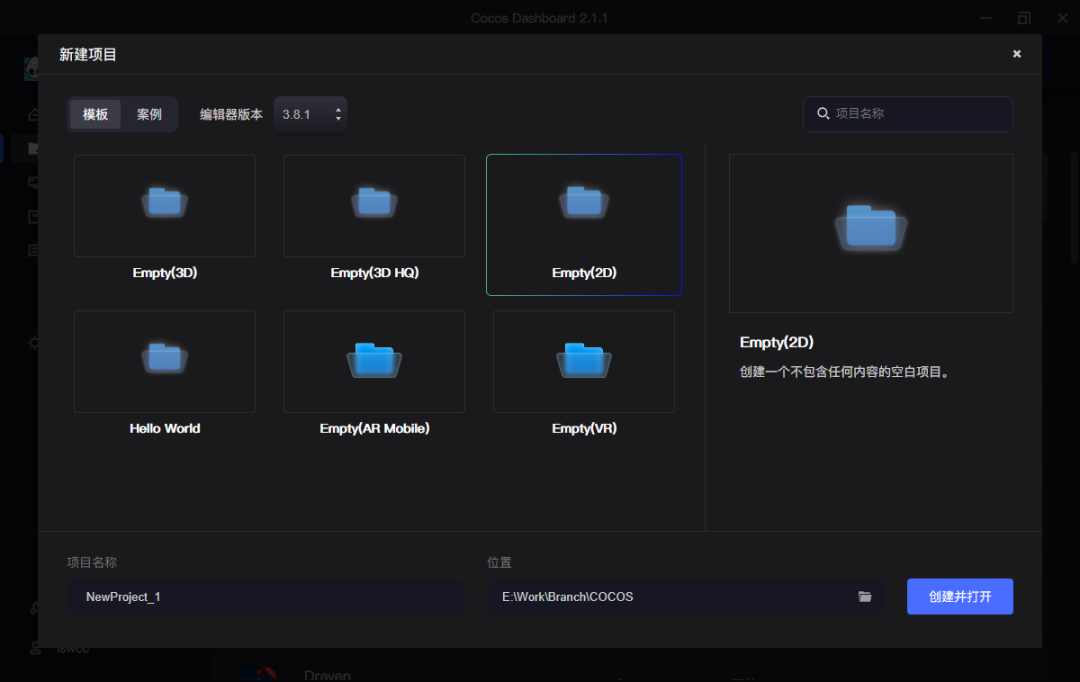Click the large Empty(2D) preview image
This screenshot has width=1080, height=682.
[871, 234]
